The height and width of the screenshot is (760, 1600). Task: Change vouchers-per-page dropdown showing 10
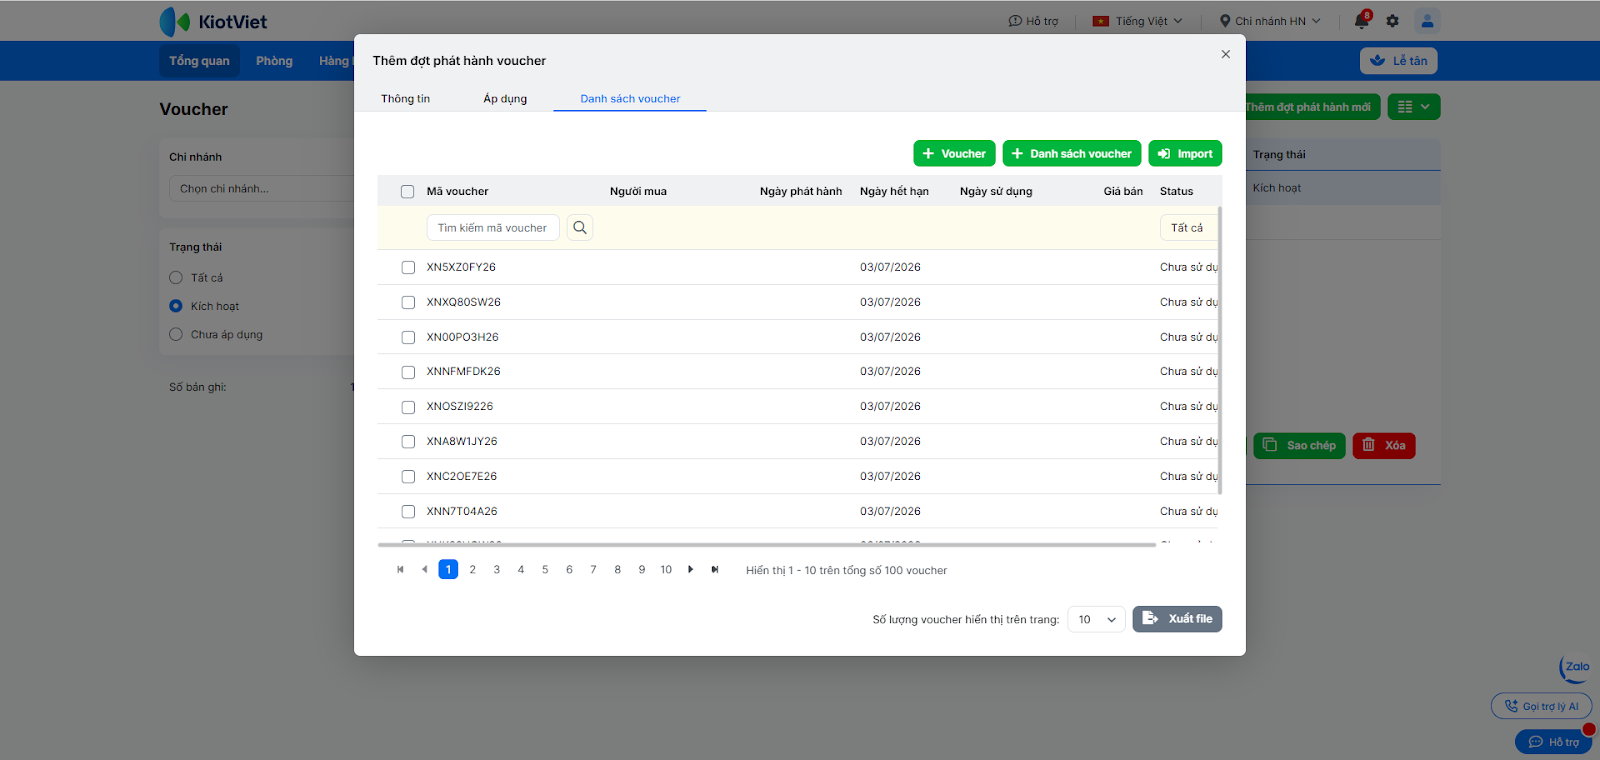click(1097, 620)
